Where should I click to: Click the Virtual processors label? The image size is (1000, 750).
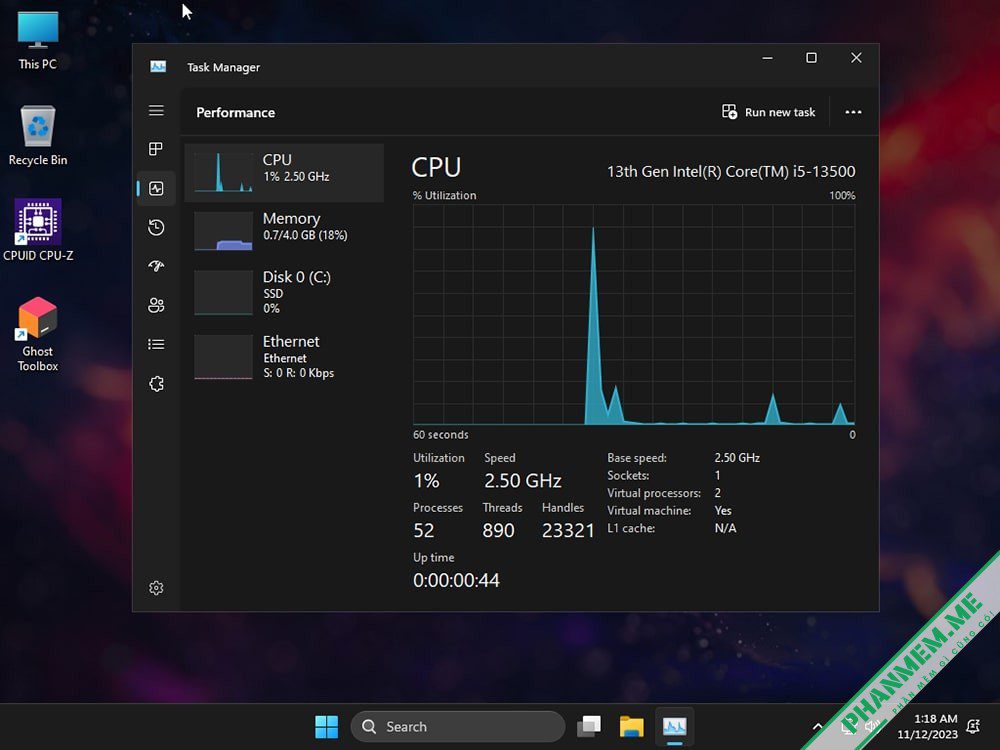654,493
